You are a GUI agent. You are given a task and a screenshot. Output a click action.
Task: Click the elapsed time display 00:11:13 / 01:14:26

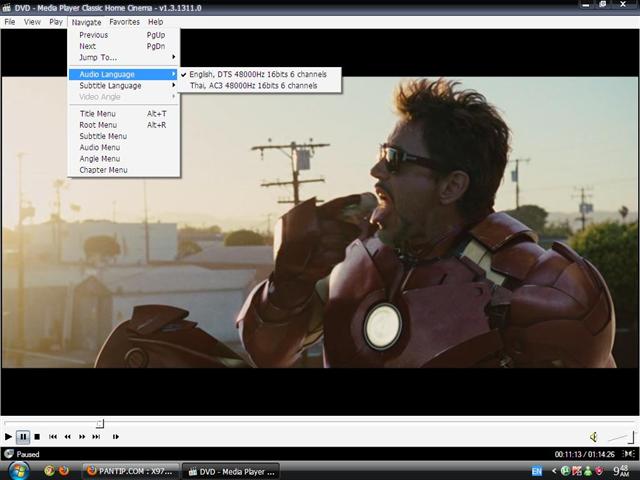click(x=584, y=454)
